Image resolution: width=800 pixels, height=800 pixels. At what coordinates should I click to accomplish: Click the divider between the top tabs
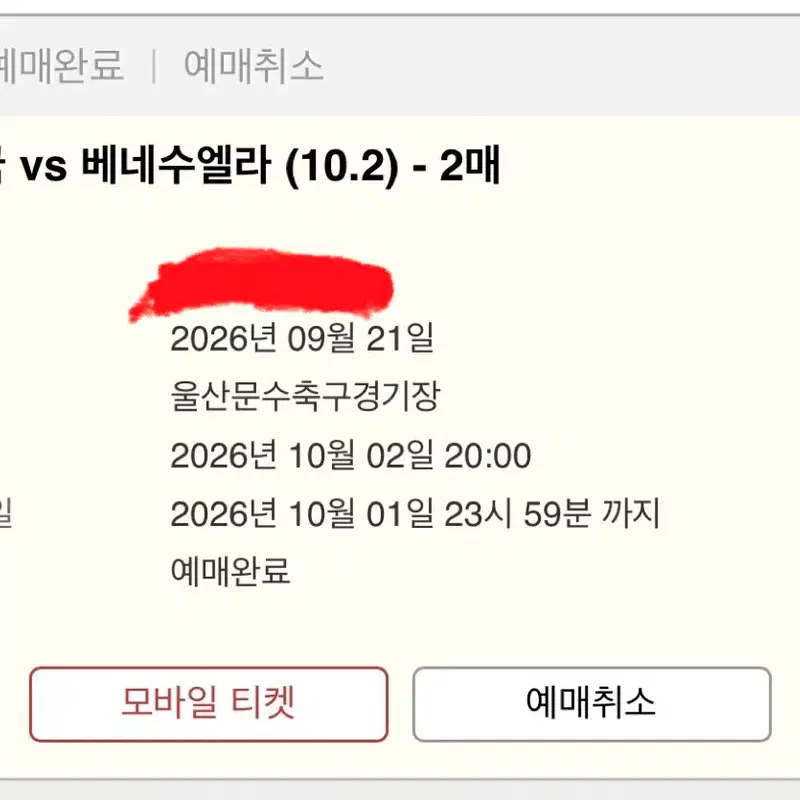[x=154, y=66]
